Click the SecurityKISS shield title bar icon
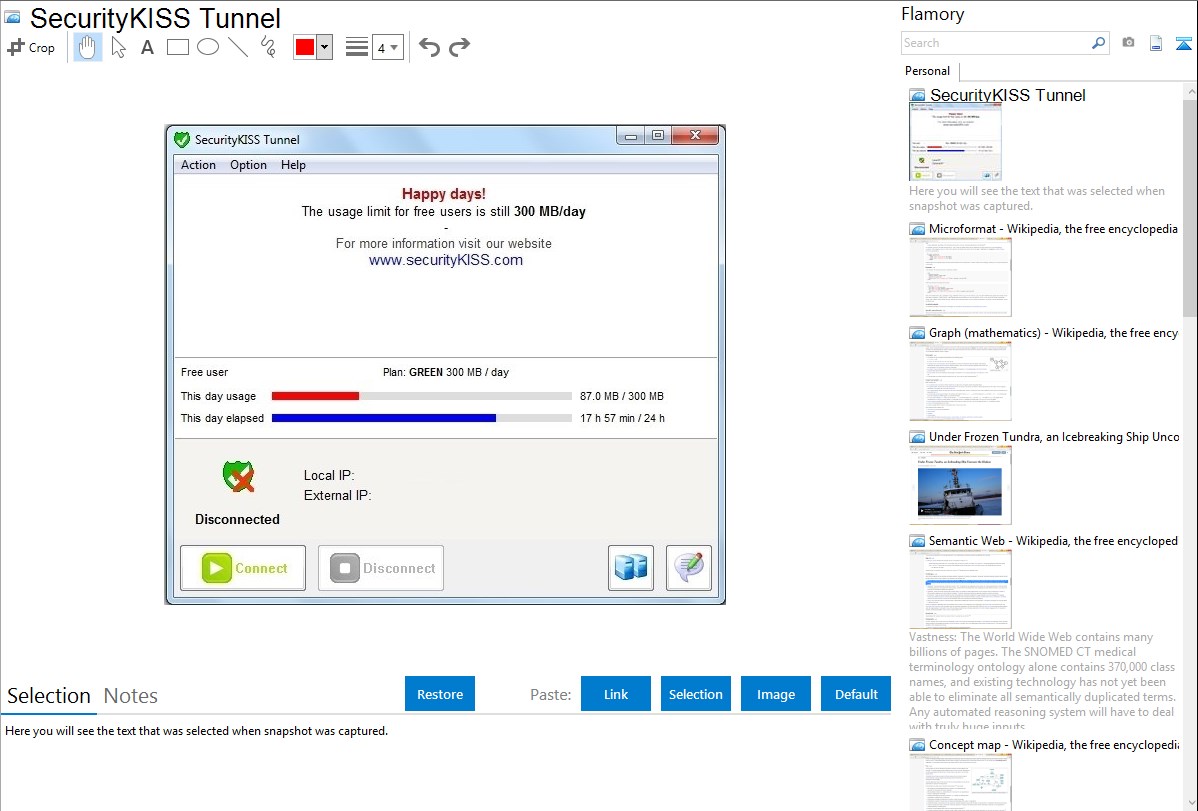The height and width of the screenshot is (811, 1198). point(182,139)
